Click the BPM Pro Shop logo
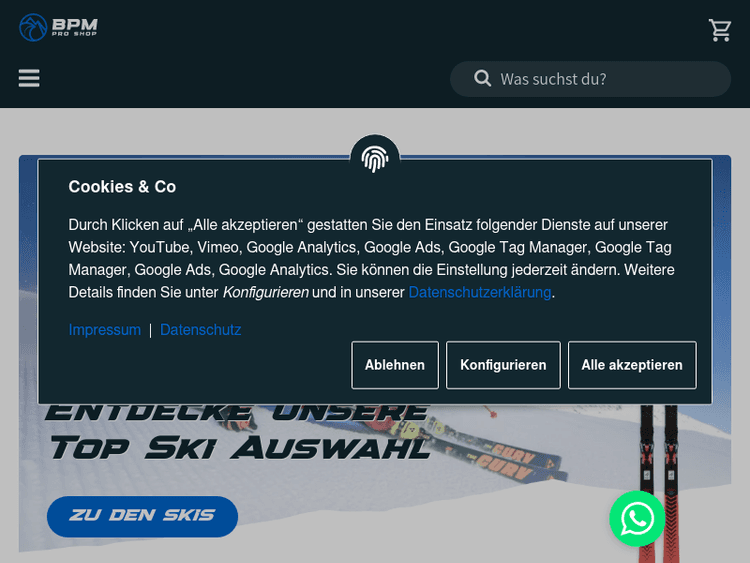This screenshot has height=563, width=750. tap(58, 27)
